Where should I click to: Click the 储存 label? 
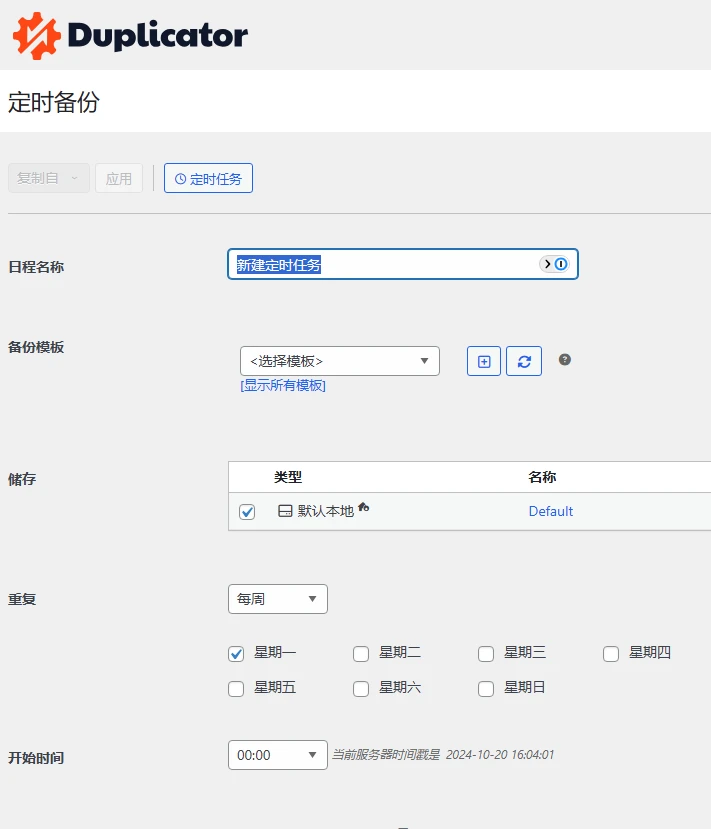[x=22, y=479]
